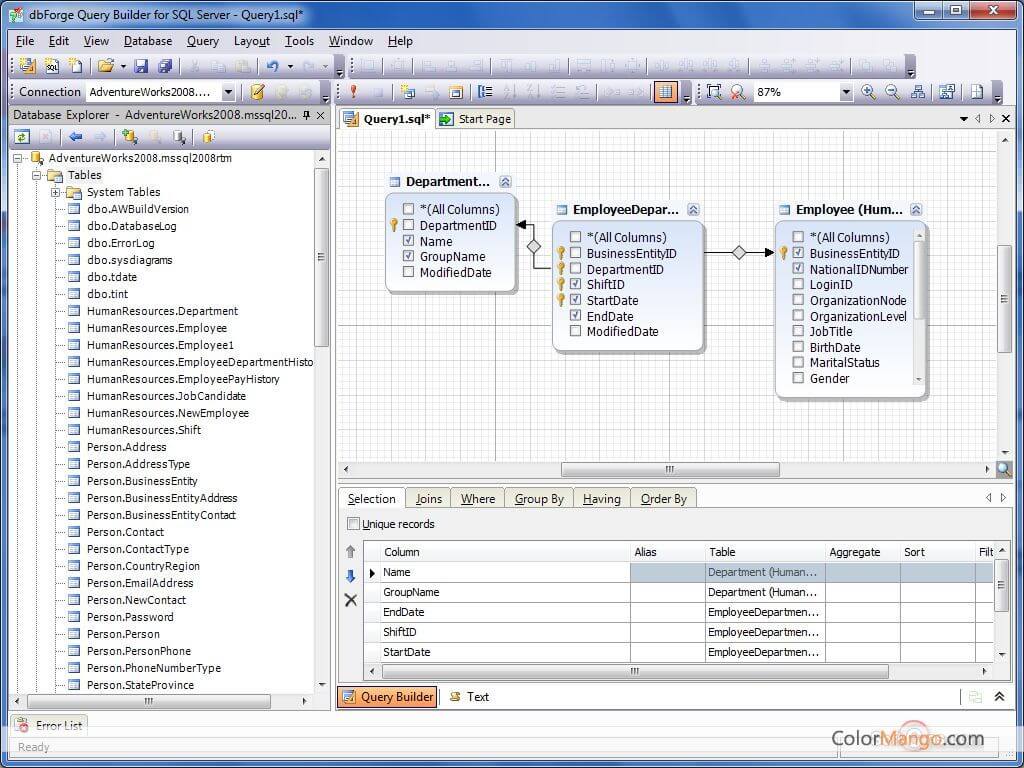
Task: Switch to the Order By tab
Action: 664,499
